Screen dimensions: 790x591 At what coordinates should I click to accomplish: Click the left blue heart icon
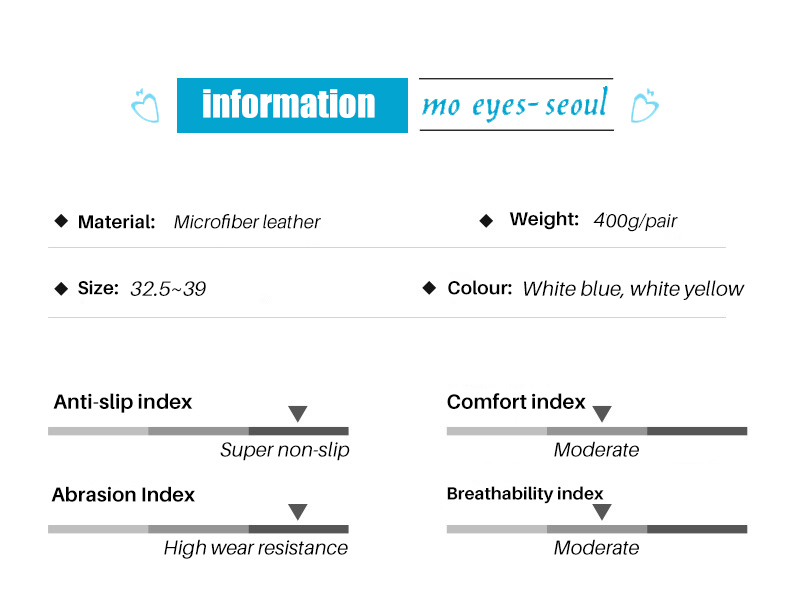coord(145,105)
